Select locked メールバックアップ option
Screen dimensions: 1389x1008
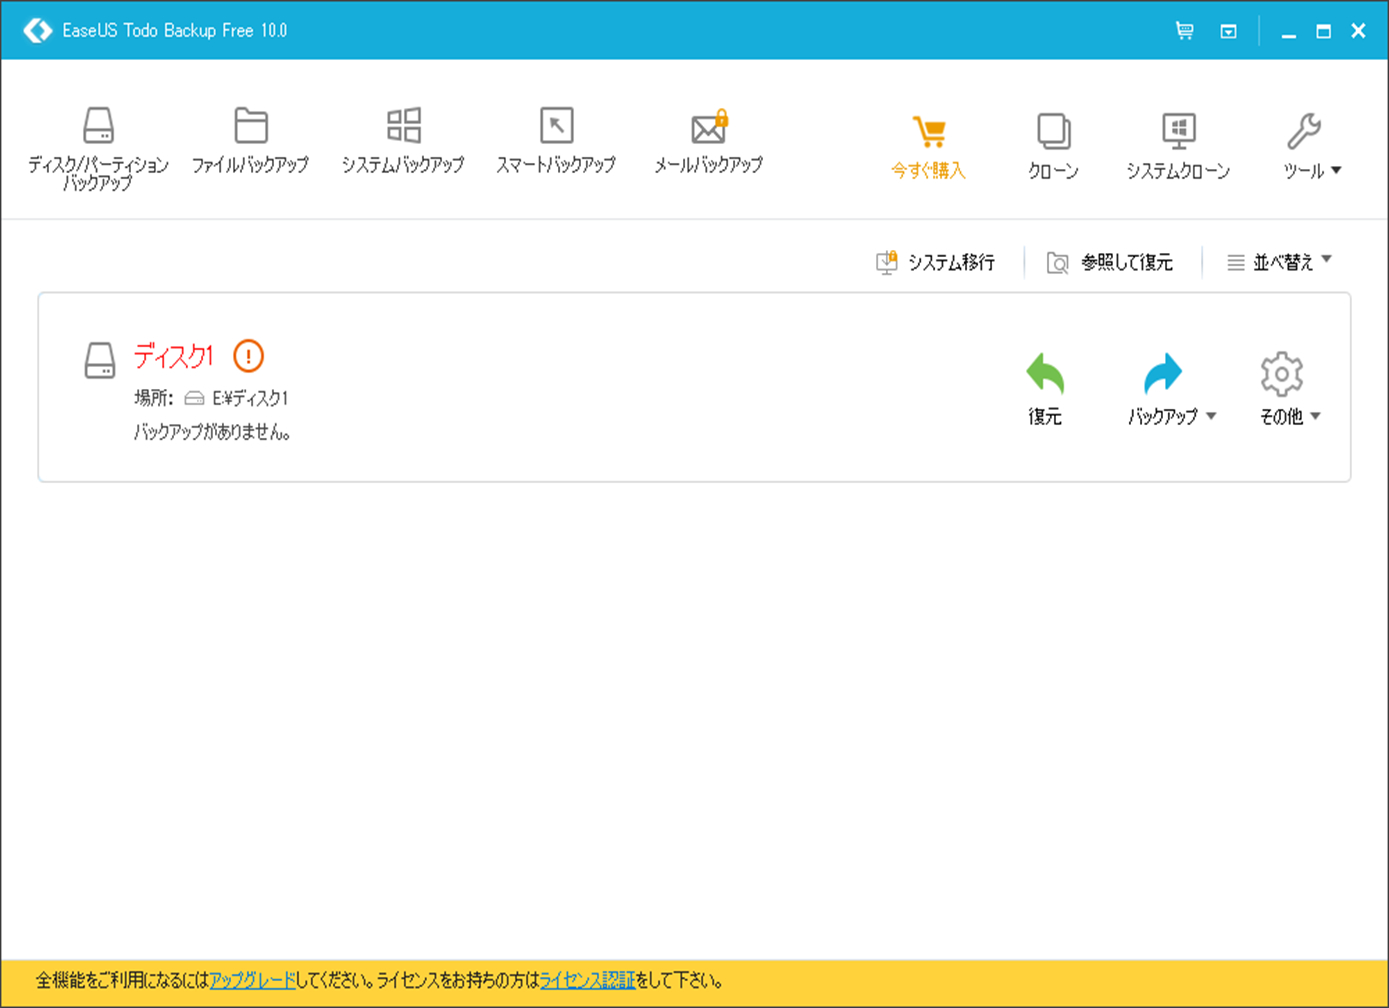pos(708,140)
